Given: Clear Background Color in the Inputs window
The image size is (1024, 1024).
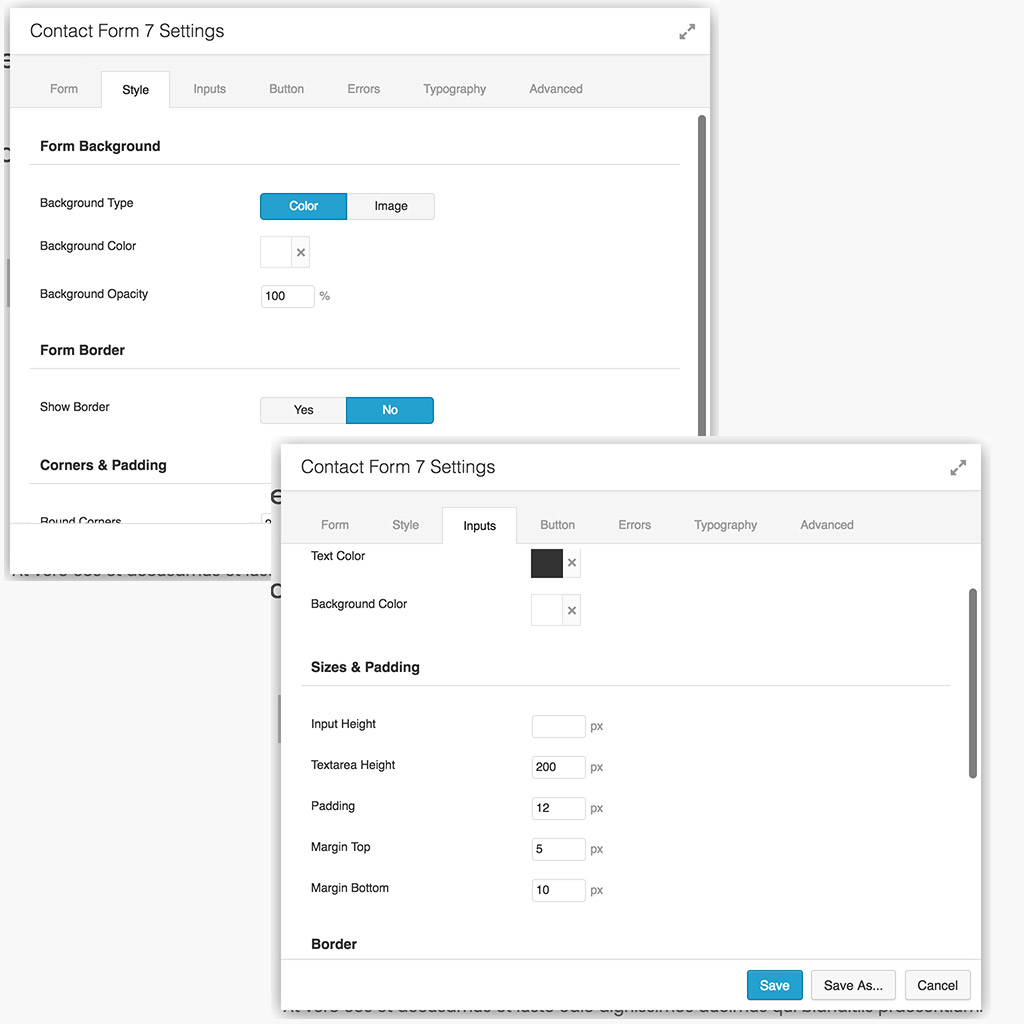Looking at the screenshot, I should (571, 610).
